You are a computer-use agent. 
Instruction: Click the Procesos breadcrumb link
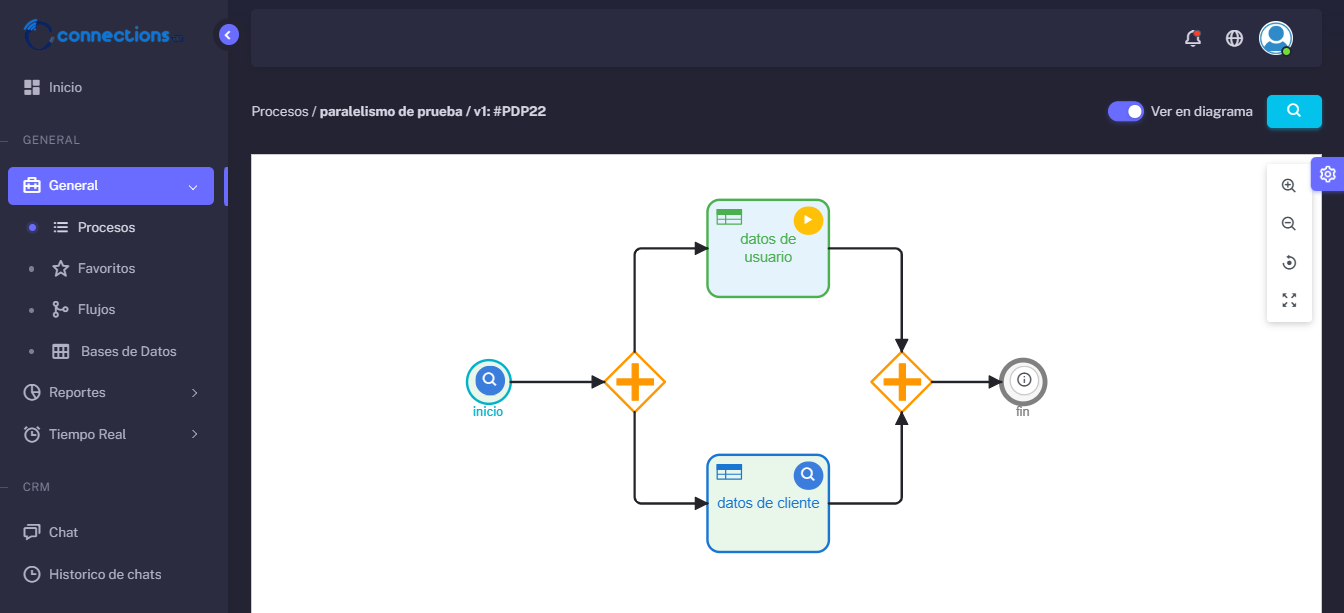(280, 111)
